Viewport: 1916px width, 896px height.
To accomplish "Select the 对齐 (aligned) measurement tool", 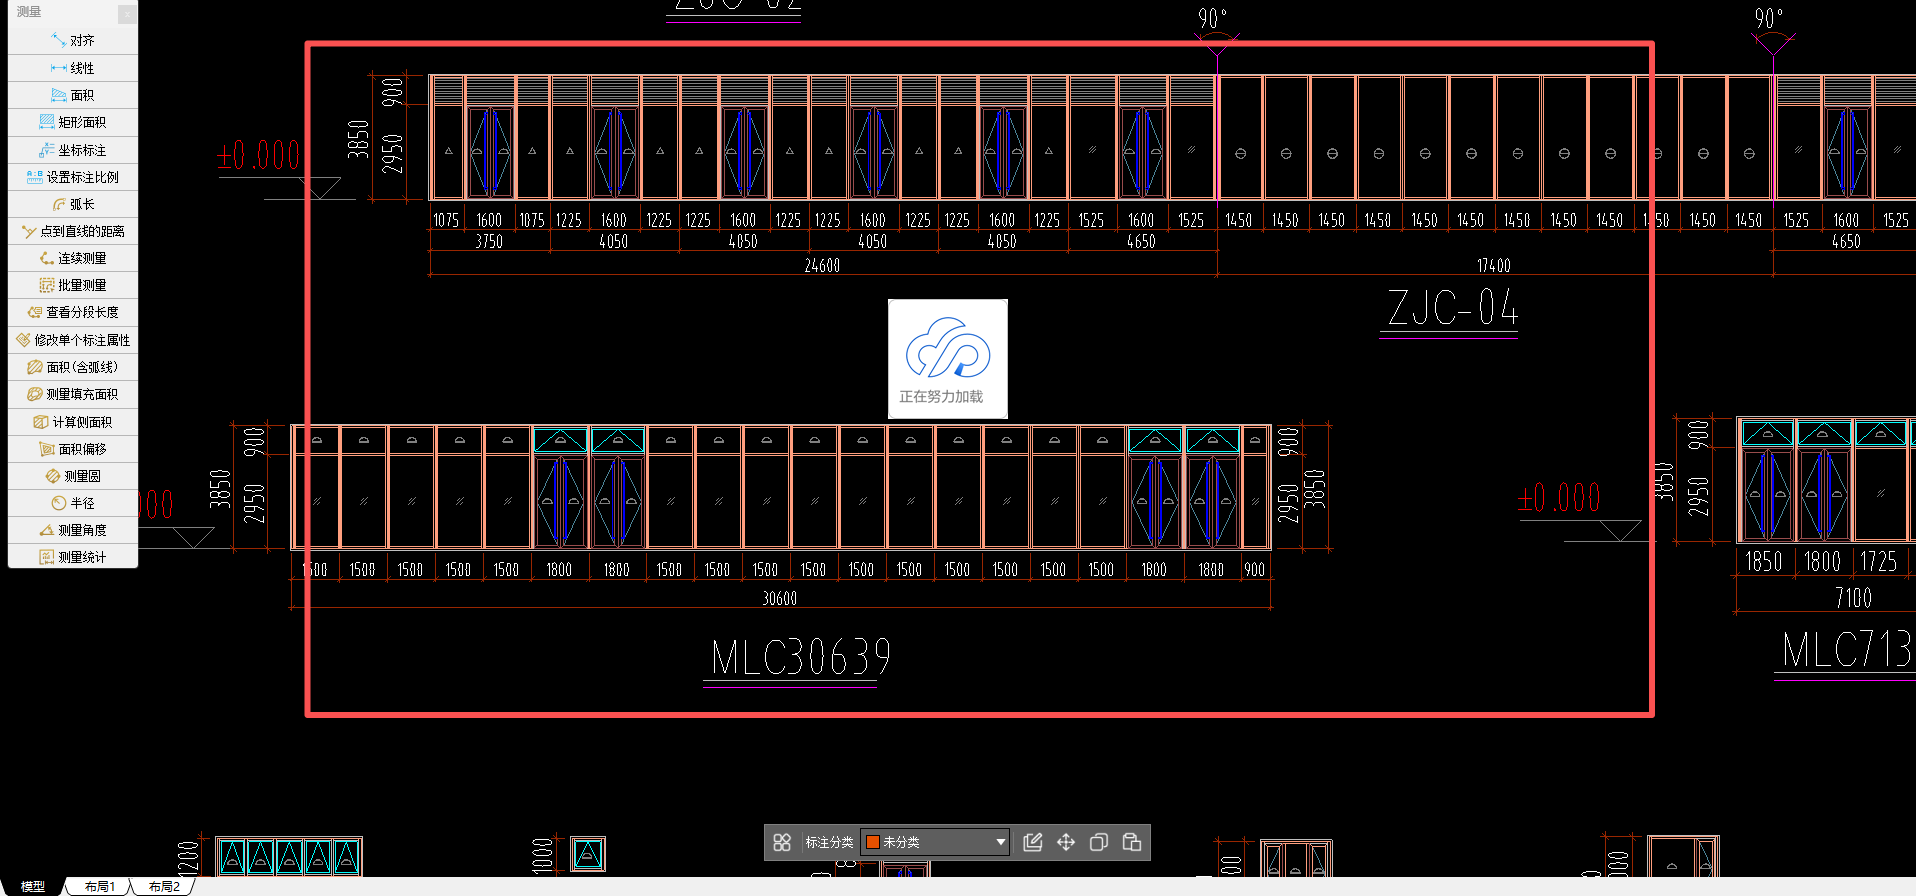I will pos(73,41).
